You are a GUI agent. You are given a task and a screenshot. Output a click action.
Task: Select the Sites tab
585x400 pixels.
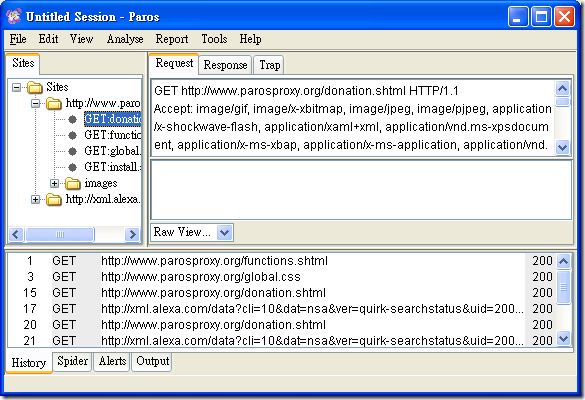(x=23, y=63)
